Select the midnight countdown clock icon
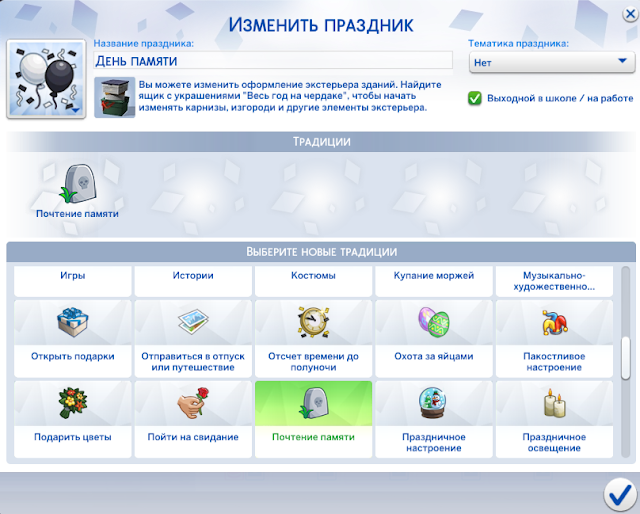The image size is (640, 514). pyautogui.click(x=313, y=322)
